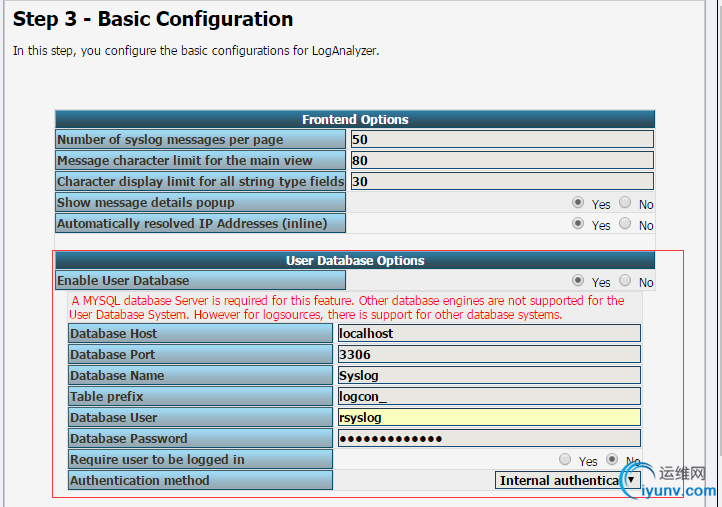Click the Step 3 - Basic Configuration heading
722x507 pixels.
pos(153,19)
